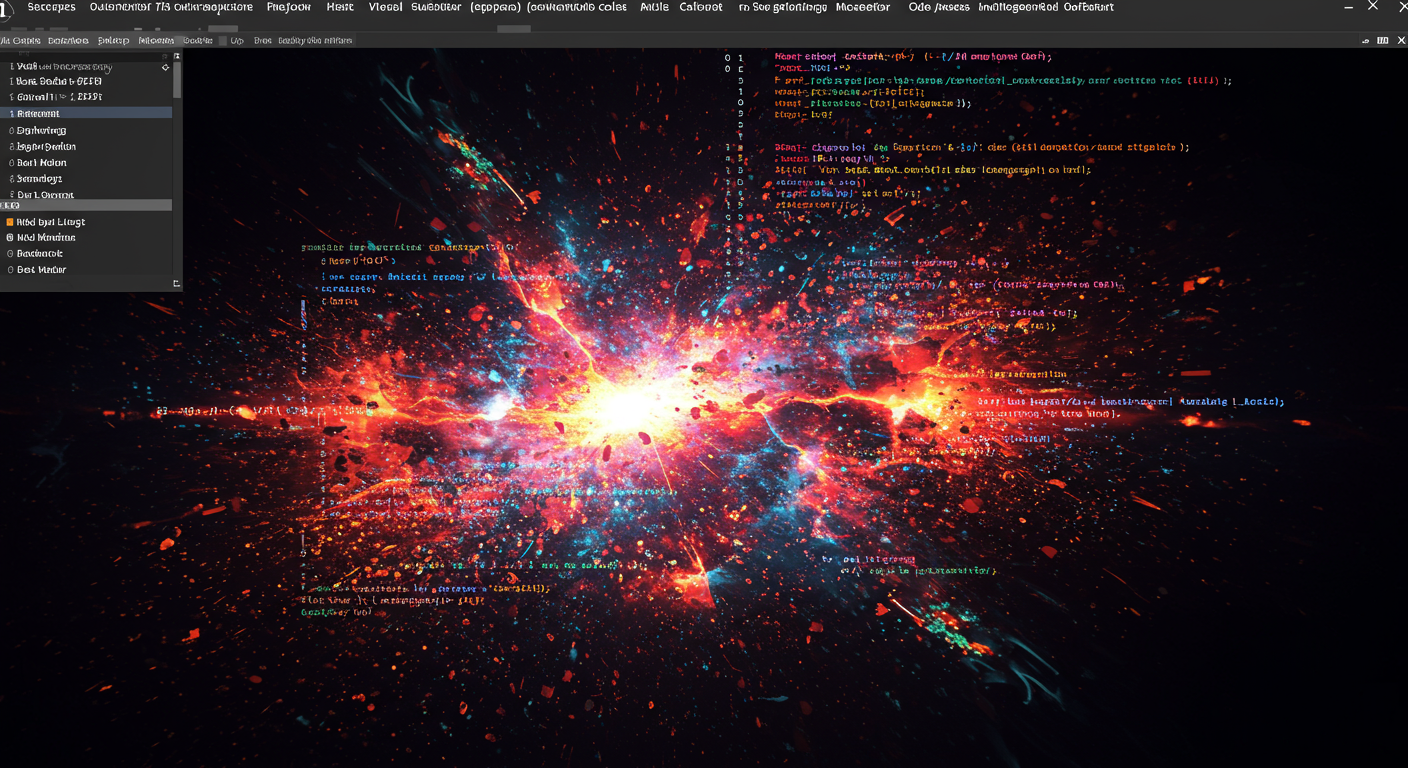
Task: Click the layout grid icon near the top-right toolbar
Action: tap(1383, 41)
